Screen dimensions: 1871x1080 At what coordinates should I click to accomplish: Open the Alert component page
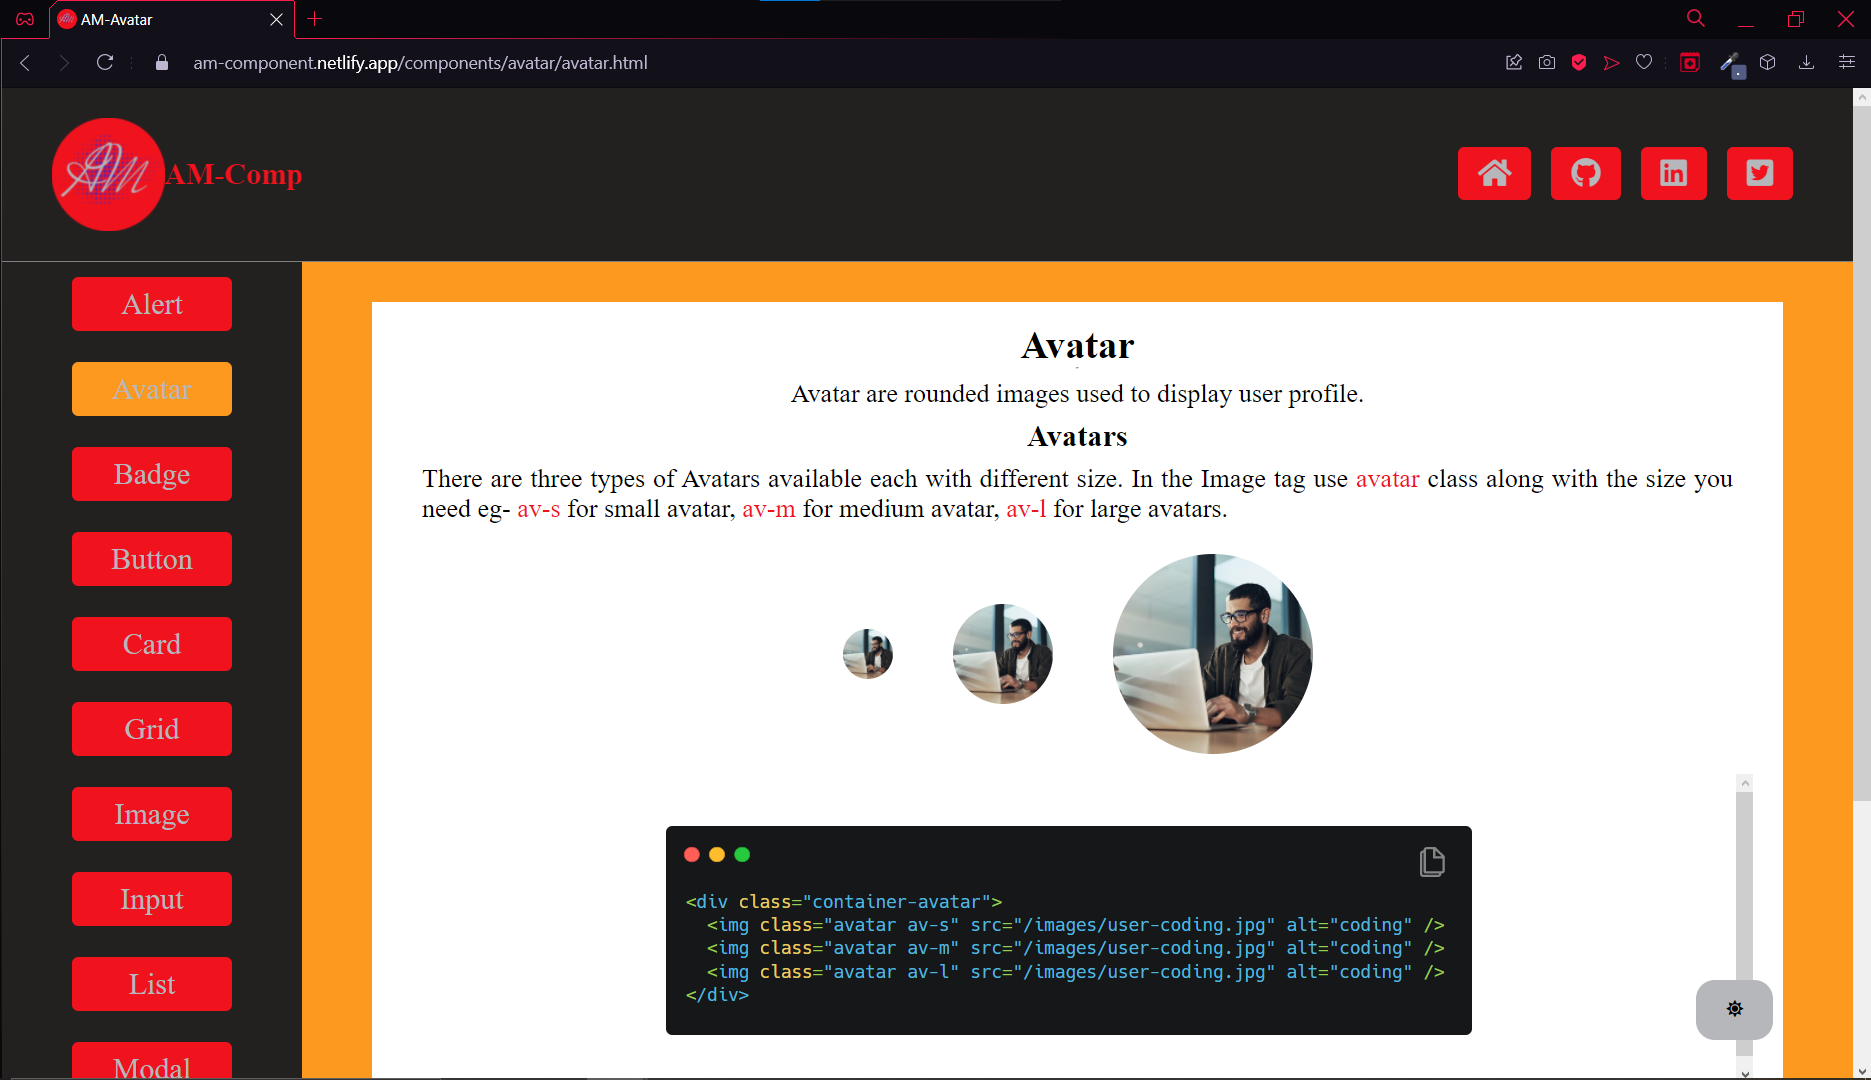151,304
